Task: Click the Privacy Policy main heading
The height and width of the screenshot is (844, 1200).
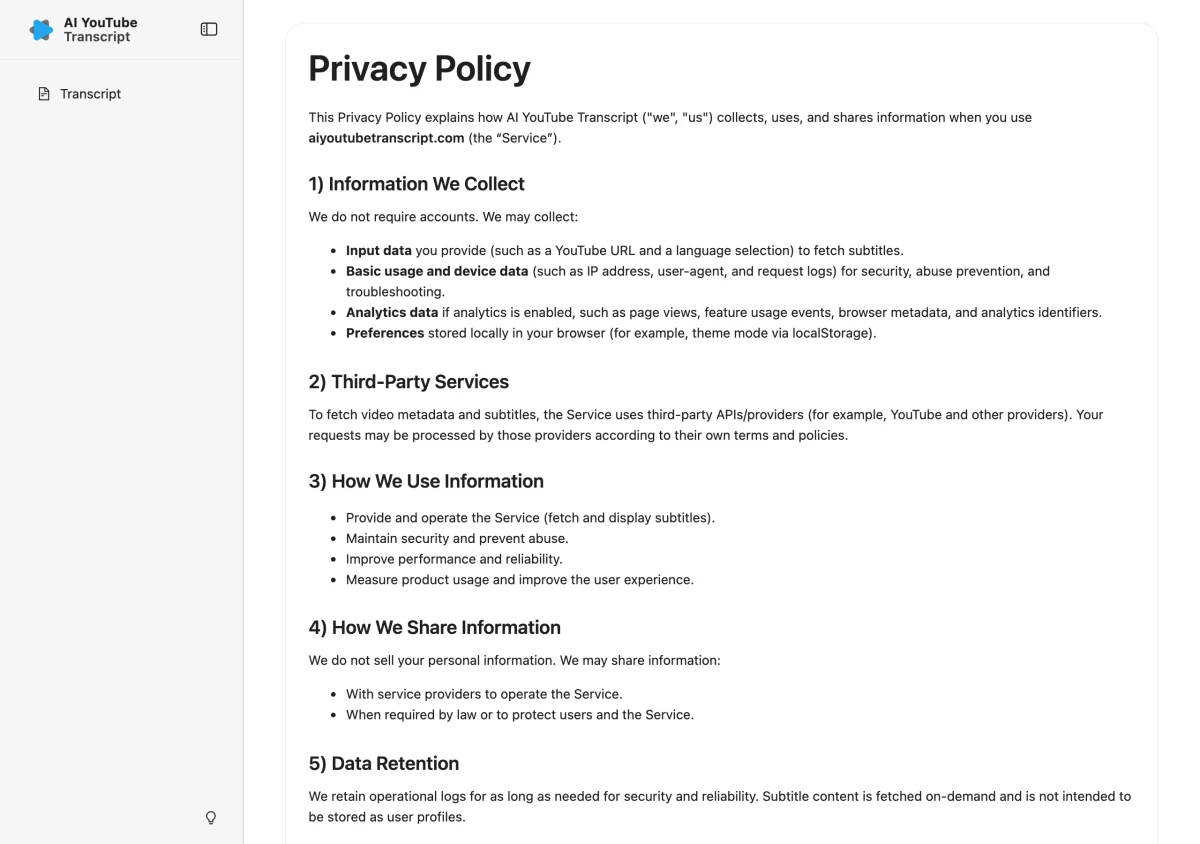Action: click(x=419, y=68)
